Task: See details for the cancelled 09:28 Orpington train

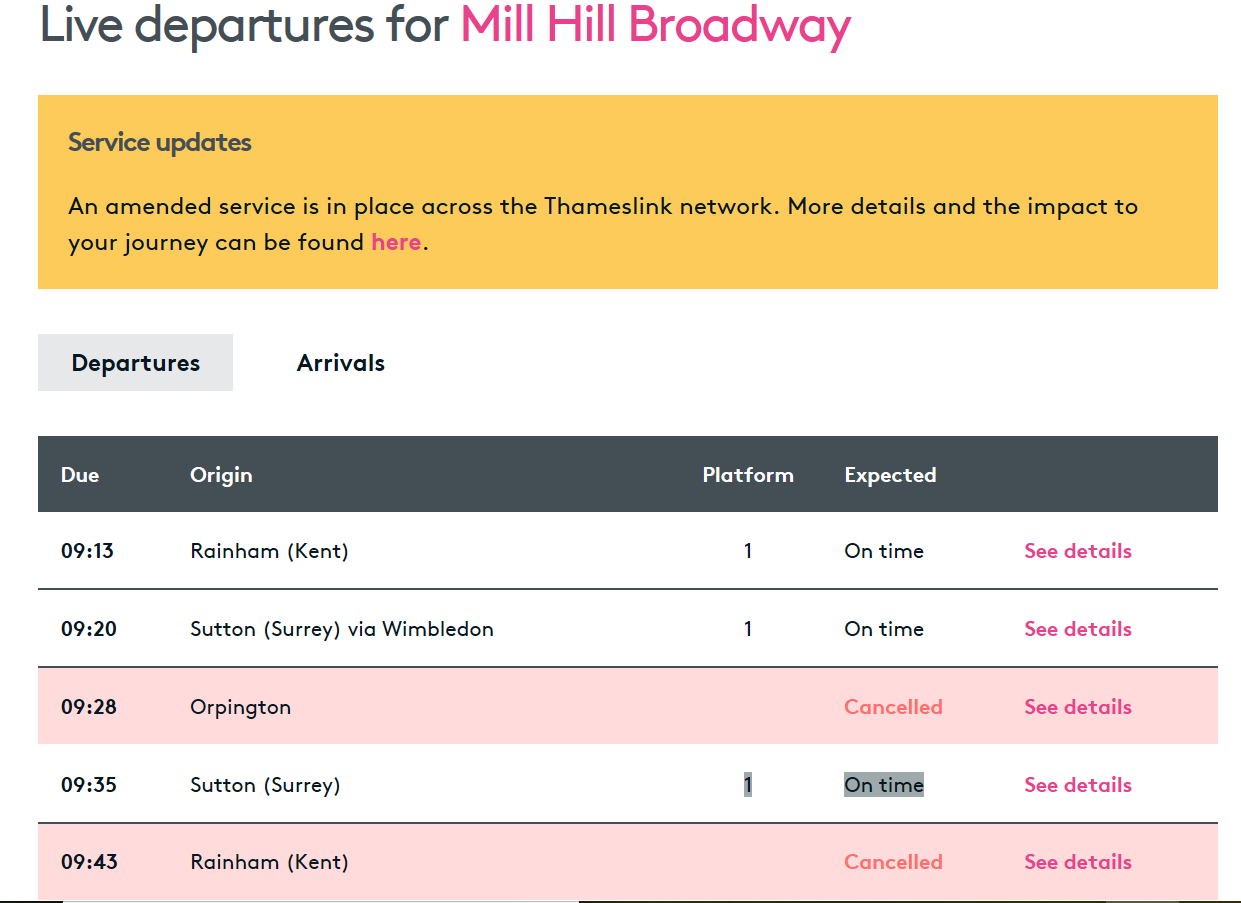Action: [x=1078, y=707]
